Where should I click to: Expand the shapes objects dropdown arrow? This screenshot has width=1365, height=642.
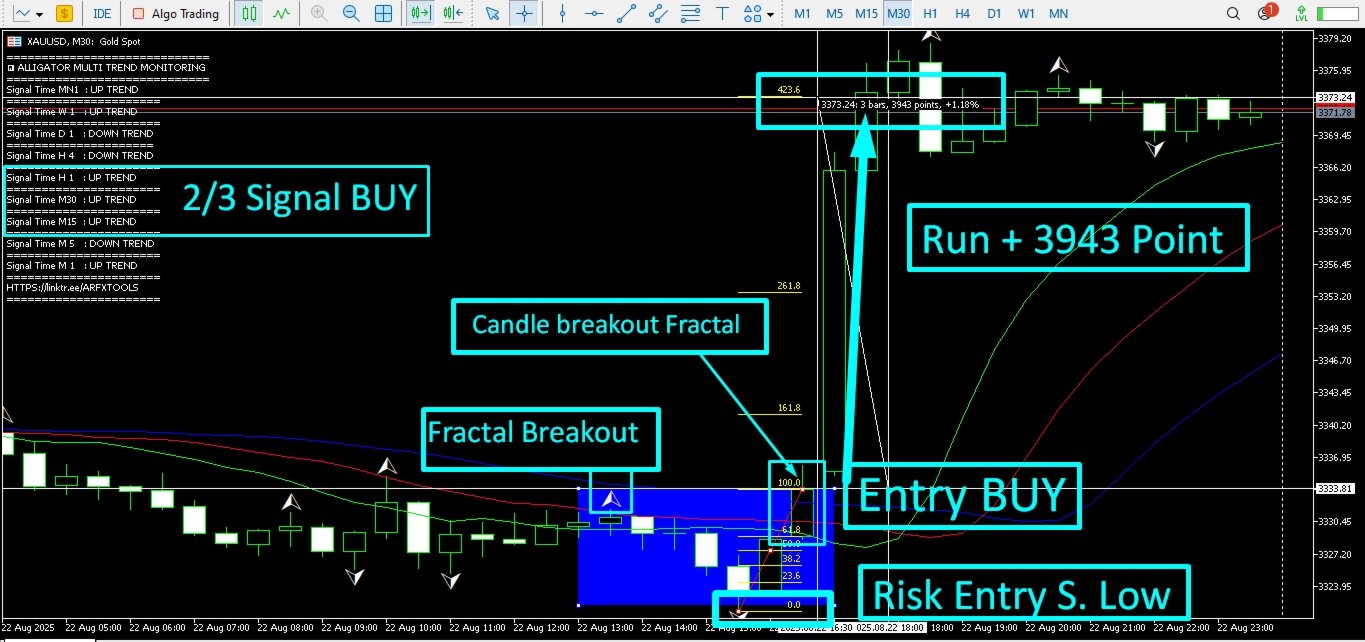click(x=771, y=14)
